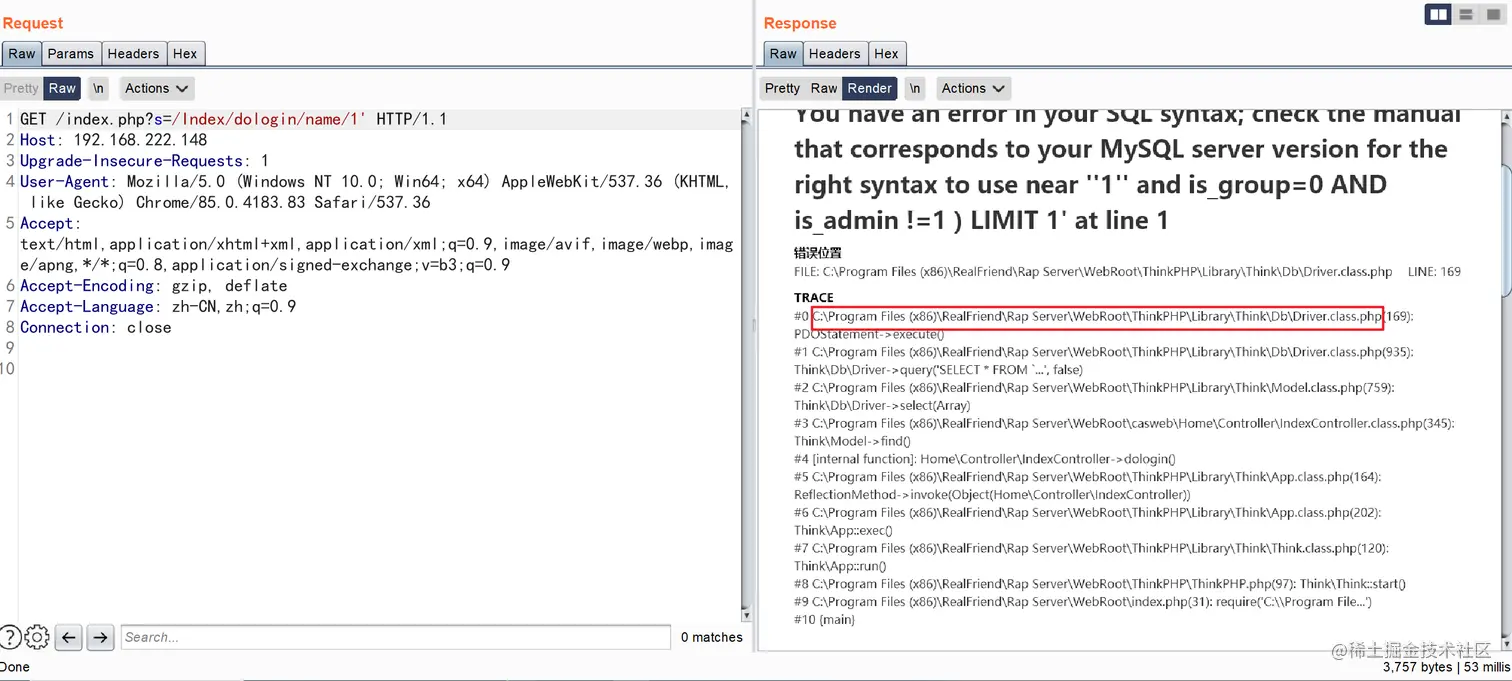Screen dimensions: 1512x681
Task: Open the Request Raw tab
Action: coord(22,54)
